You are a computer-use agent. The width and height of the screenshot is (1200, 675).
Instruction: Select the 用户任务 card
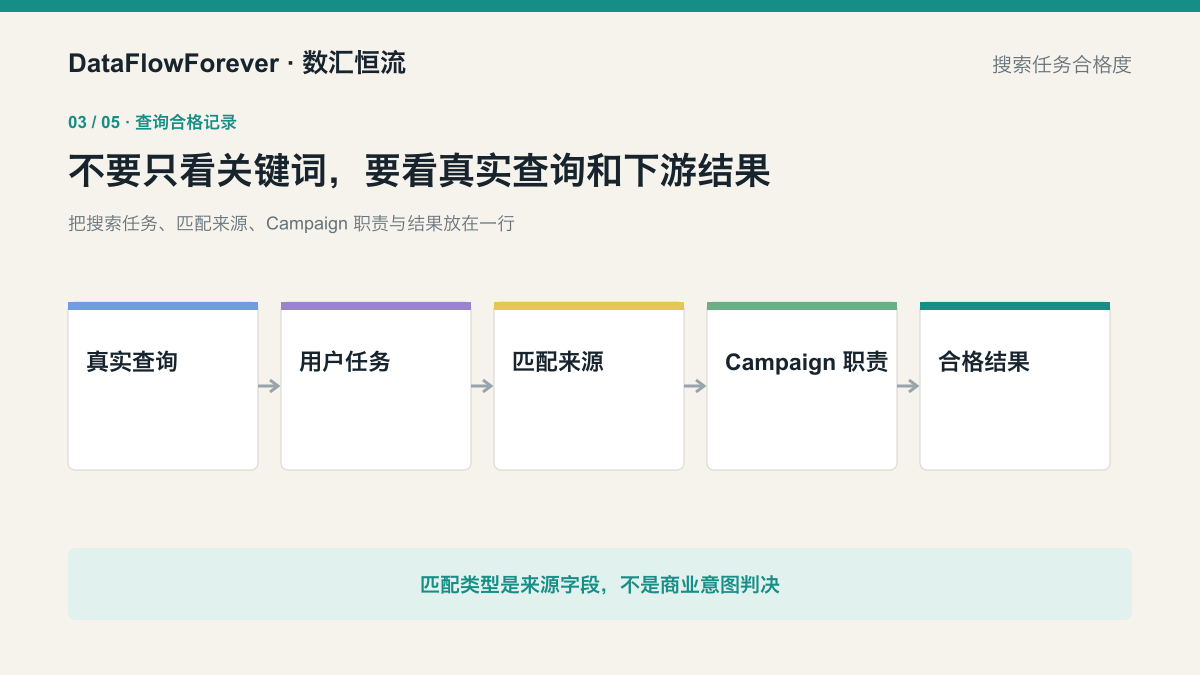(x=376, y=386)
